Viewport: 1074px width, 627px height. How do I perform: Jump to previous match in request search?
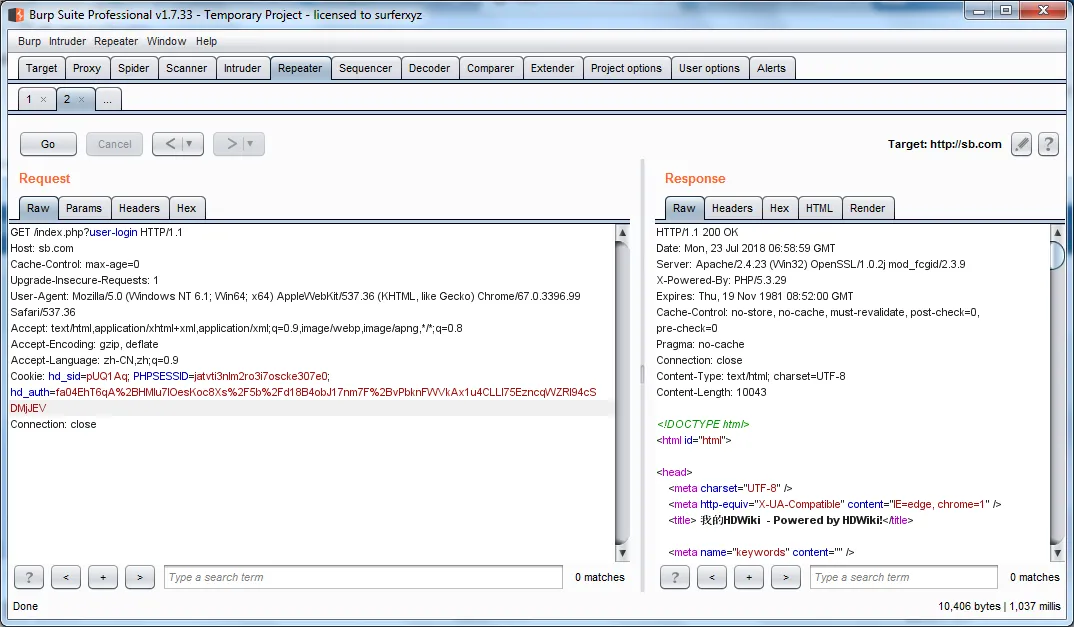coord(65,577)
